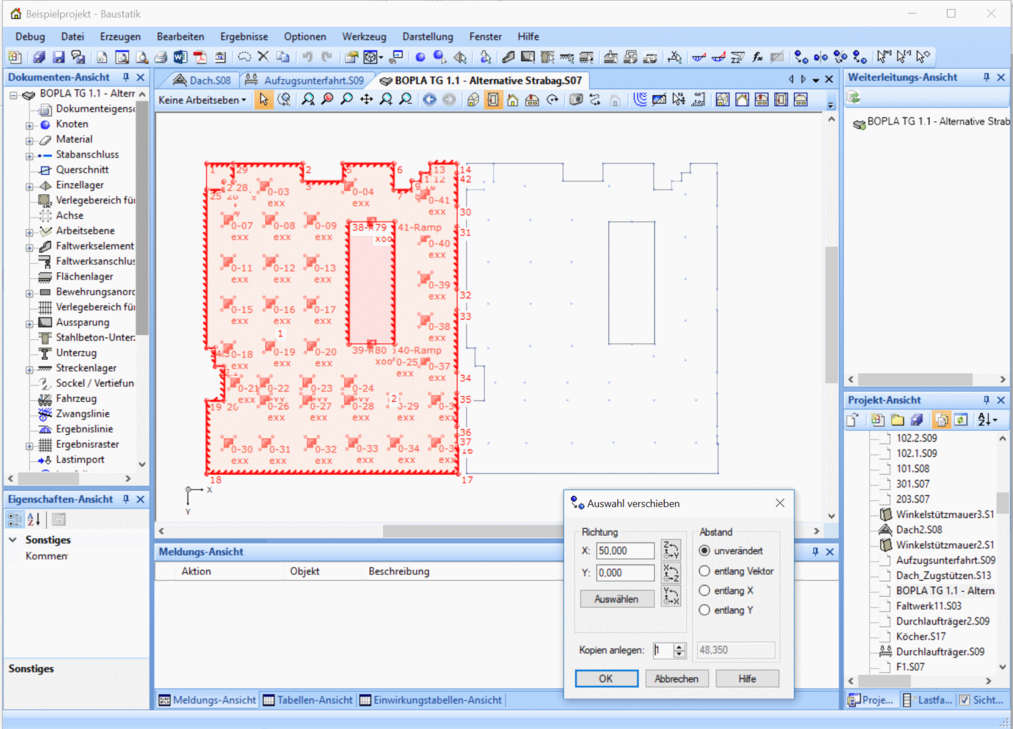Click the arrow selection cursor tool
The image size is (1013, 729).
[x=263, y=100]
